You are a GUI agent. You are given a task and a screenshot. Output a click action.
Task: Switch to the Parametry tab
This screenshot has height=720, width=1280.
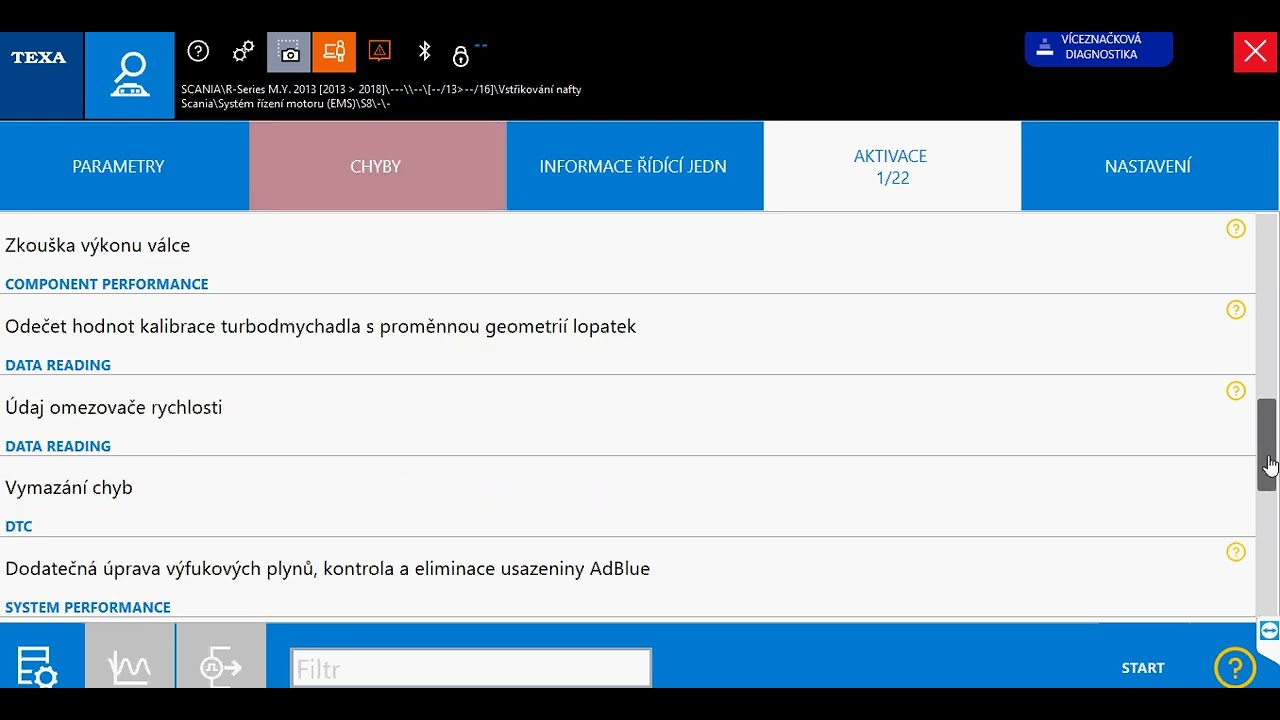(x=124, y=166)
